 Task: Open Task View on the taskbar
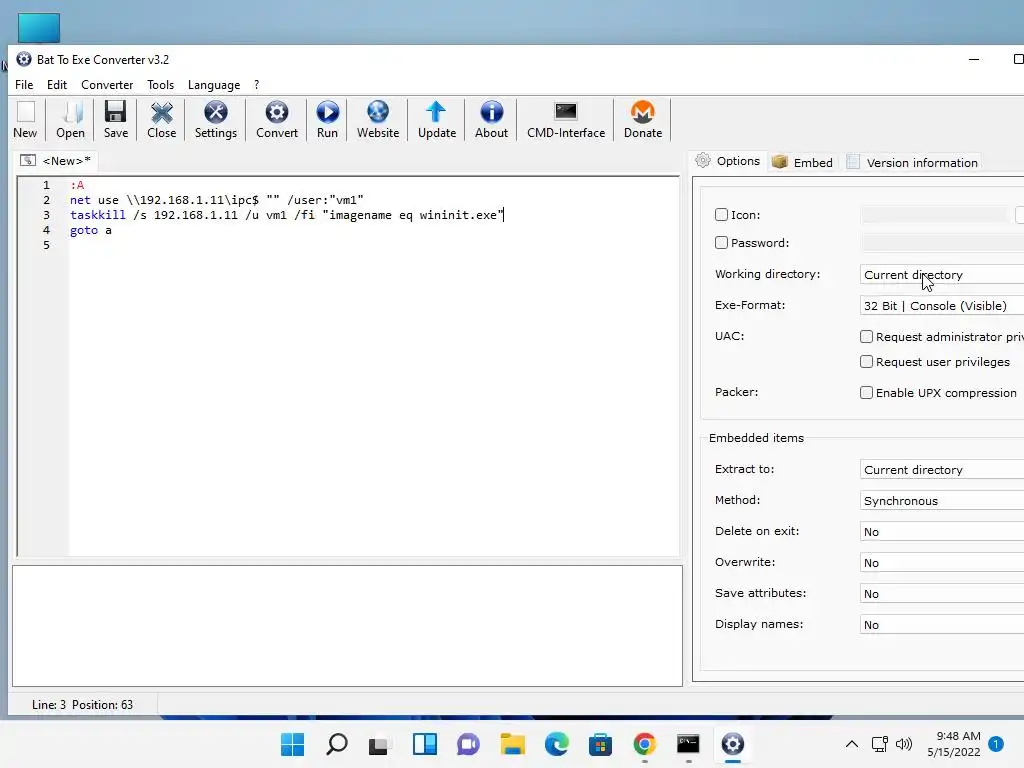(379, 744)
